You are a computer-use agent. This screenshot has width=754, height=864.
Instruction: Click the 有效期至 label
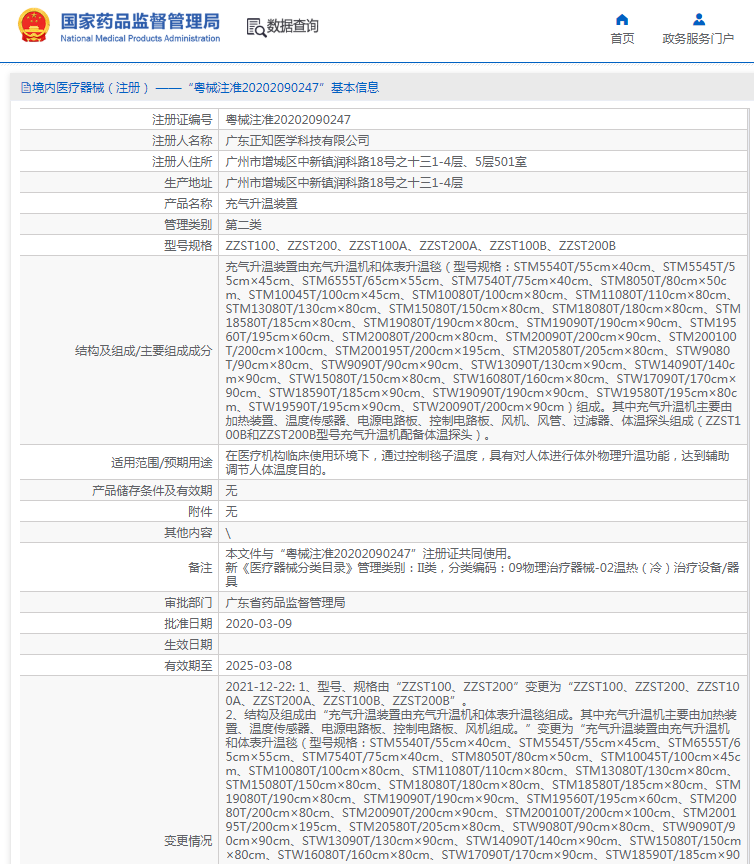[188, 665]
